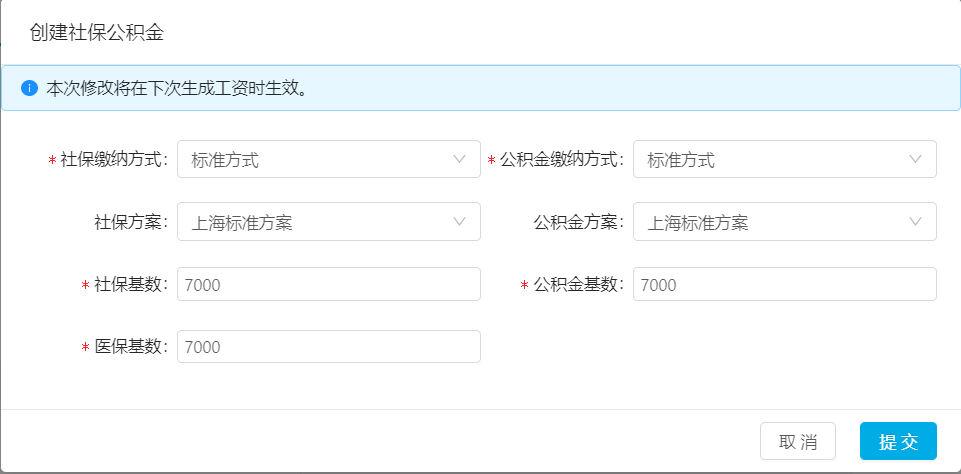Expand 社保方案 dropdown showing 上海标准方案
The height and width of the screenshot is (474, 961).
pyautogui.click(x=329, y=221)
